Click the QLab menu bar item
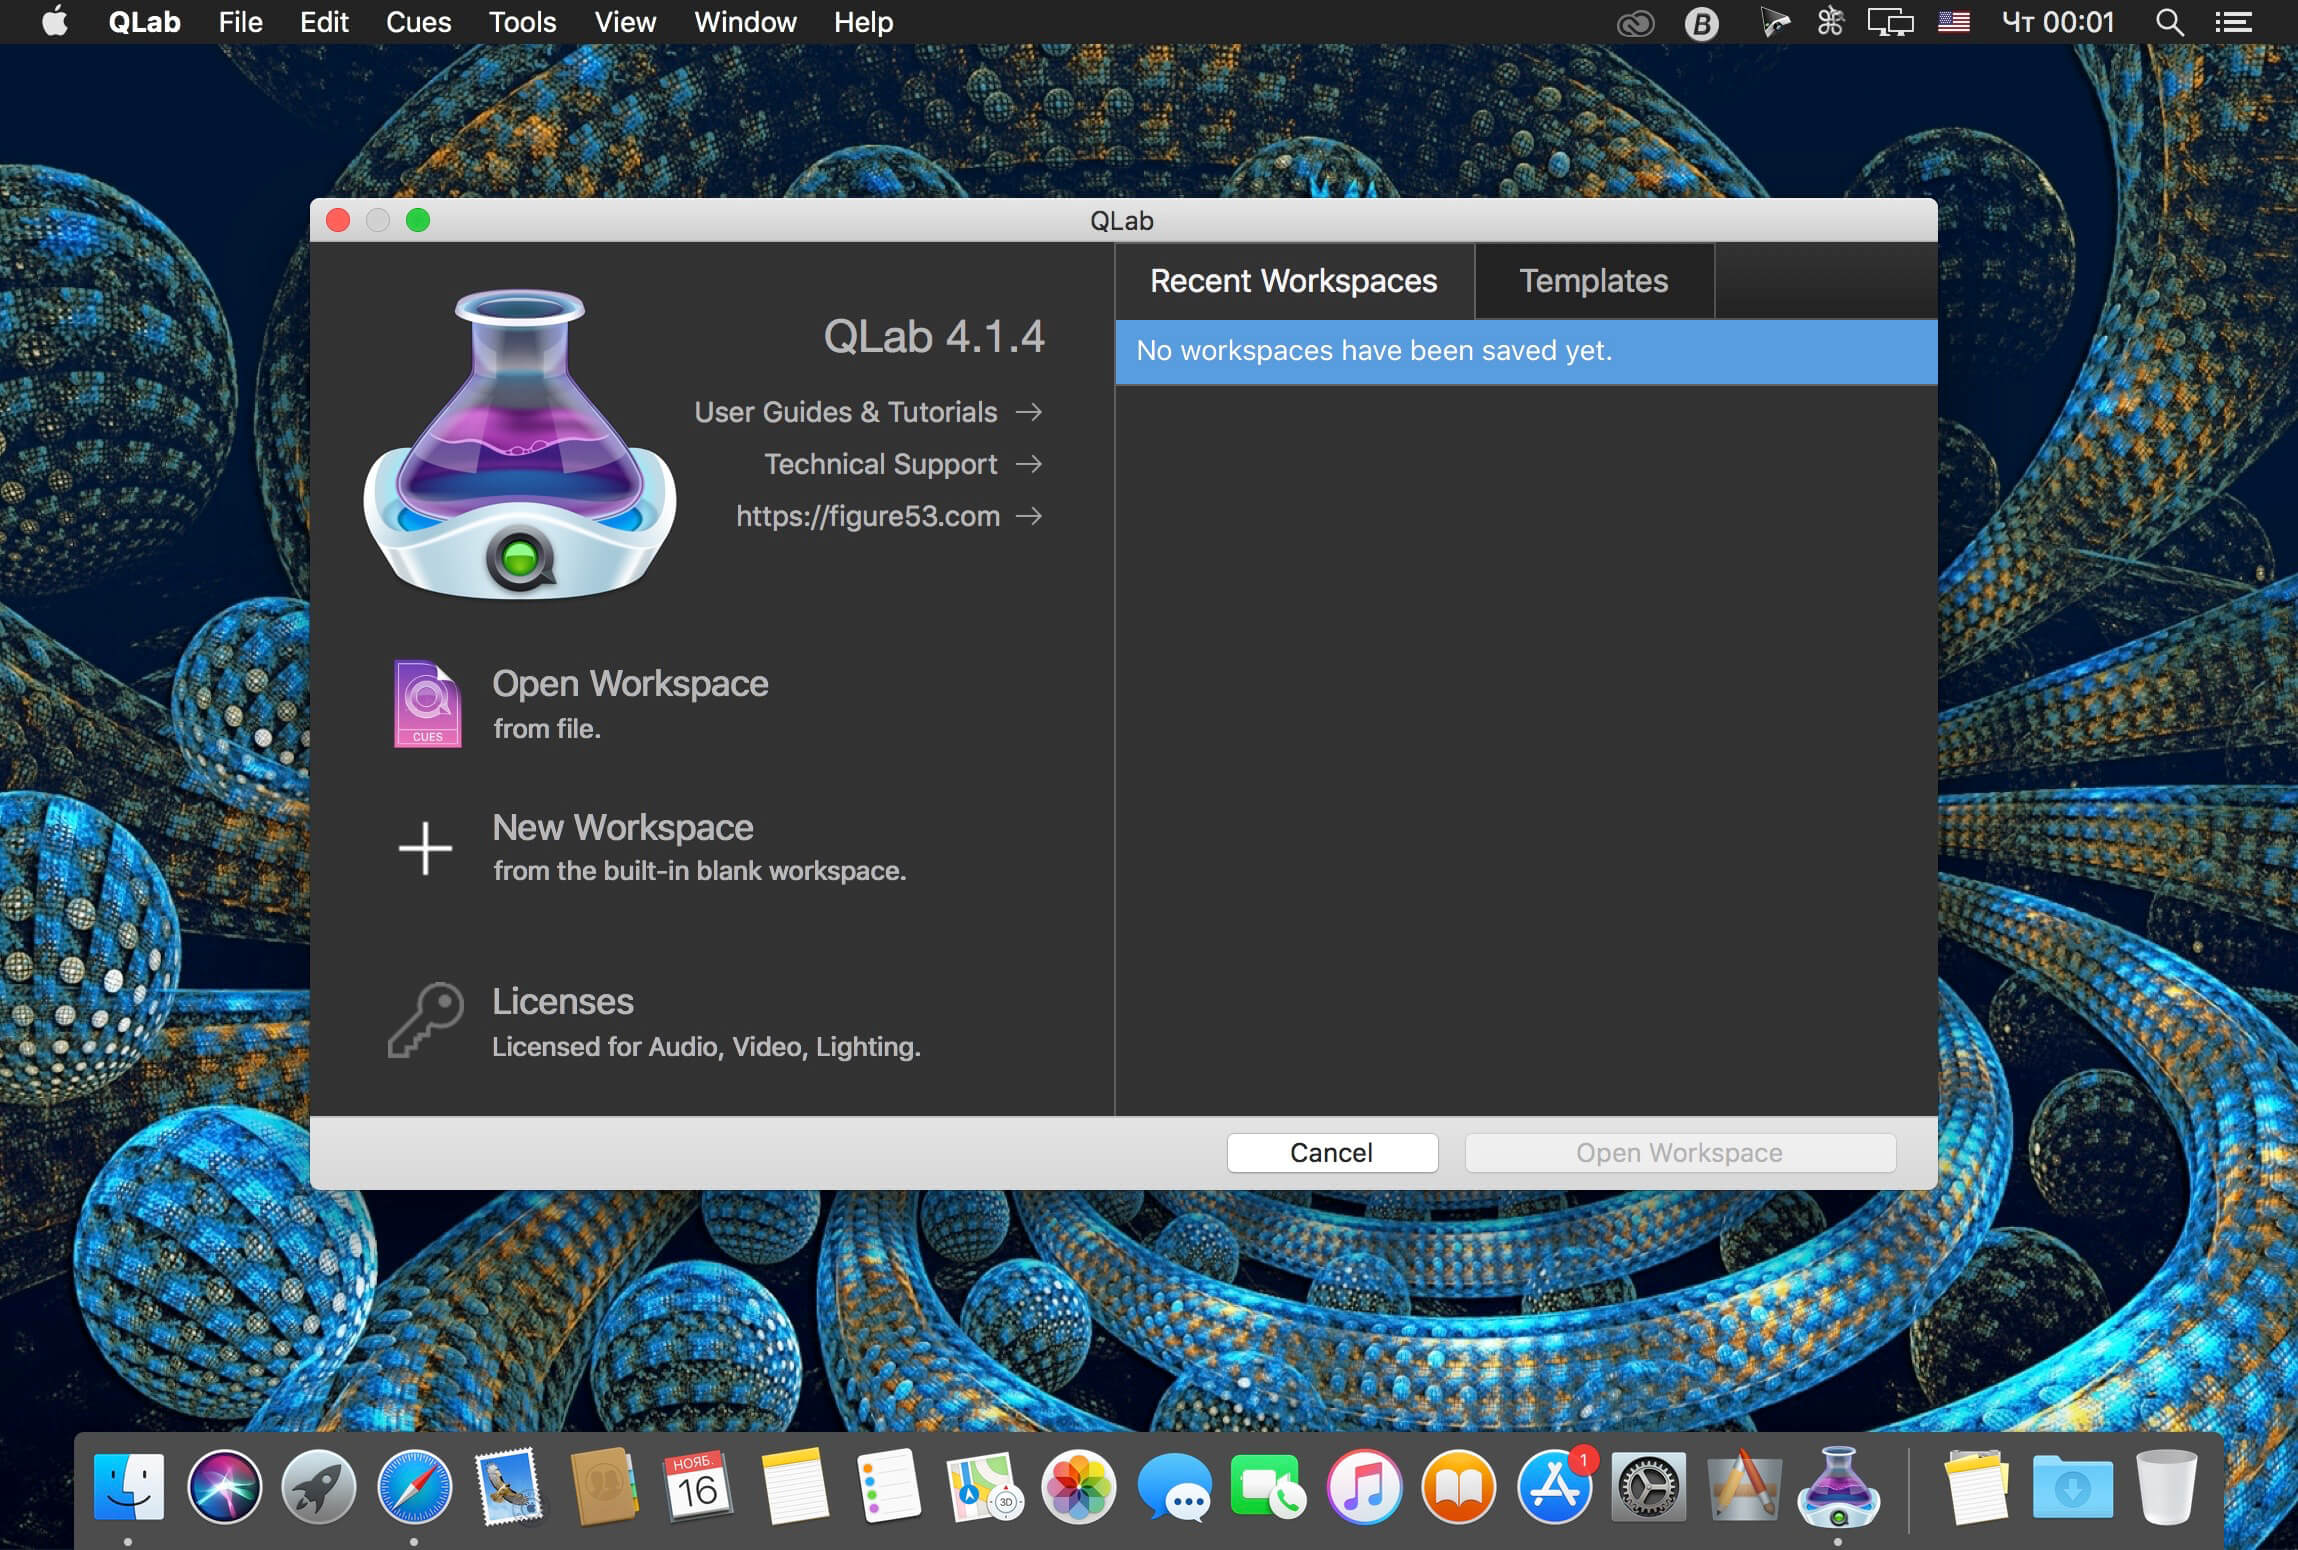 [x=142, y=21]
